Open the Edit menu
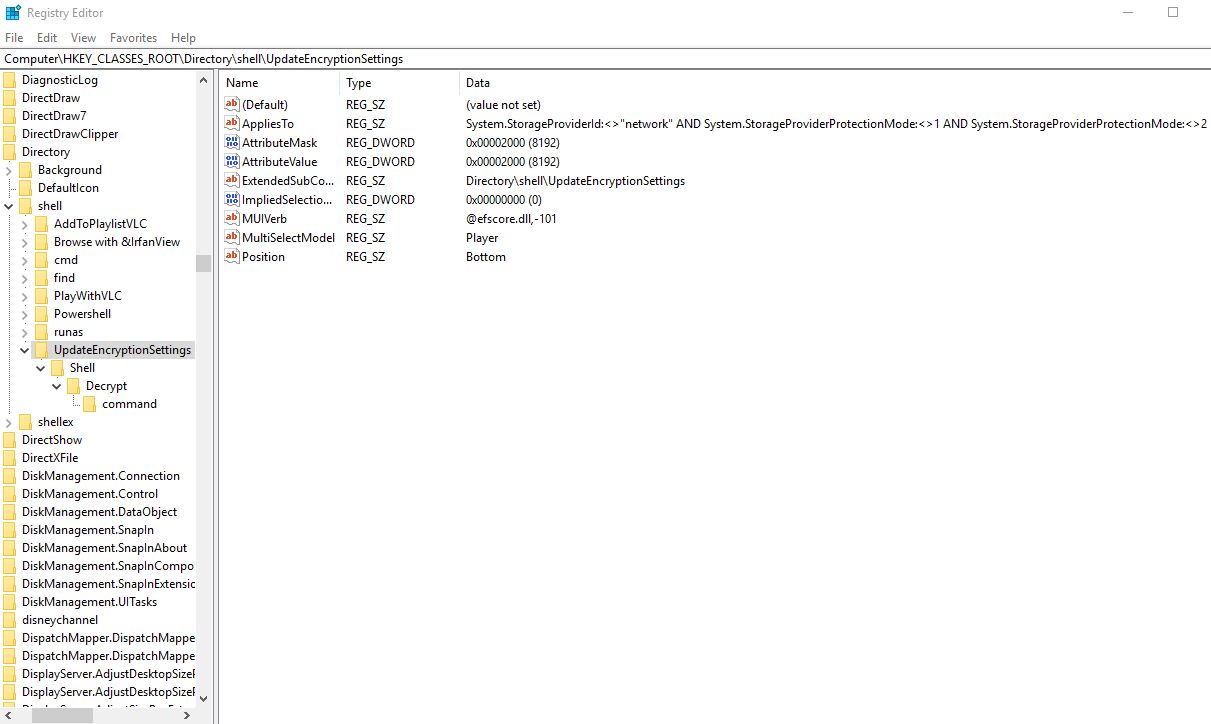Image resolution: width=1211 pixels, height=724 pixels. click(47, 37)
